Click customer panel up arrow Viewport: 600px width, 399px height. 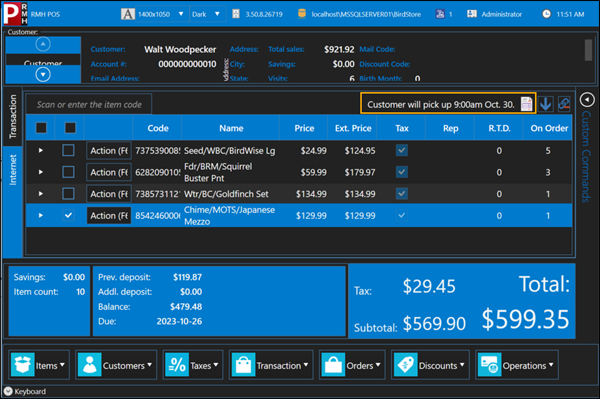pyautogui.click(x=43, y=44)
